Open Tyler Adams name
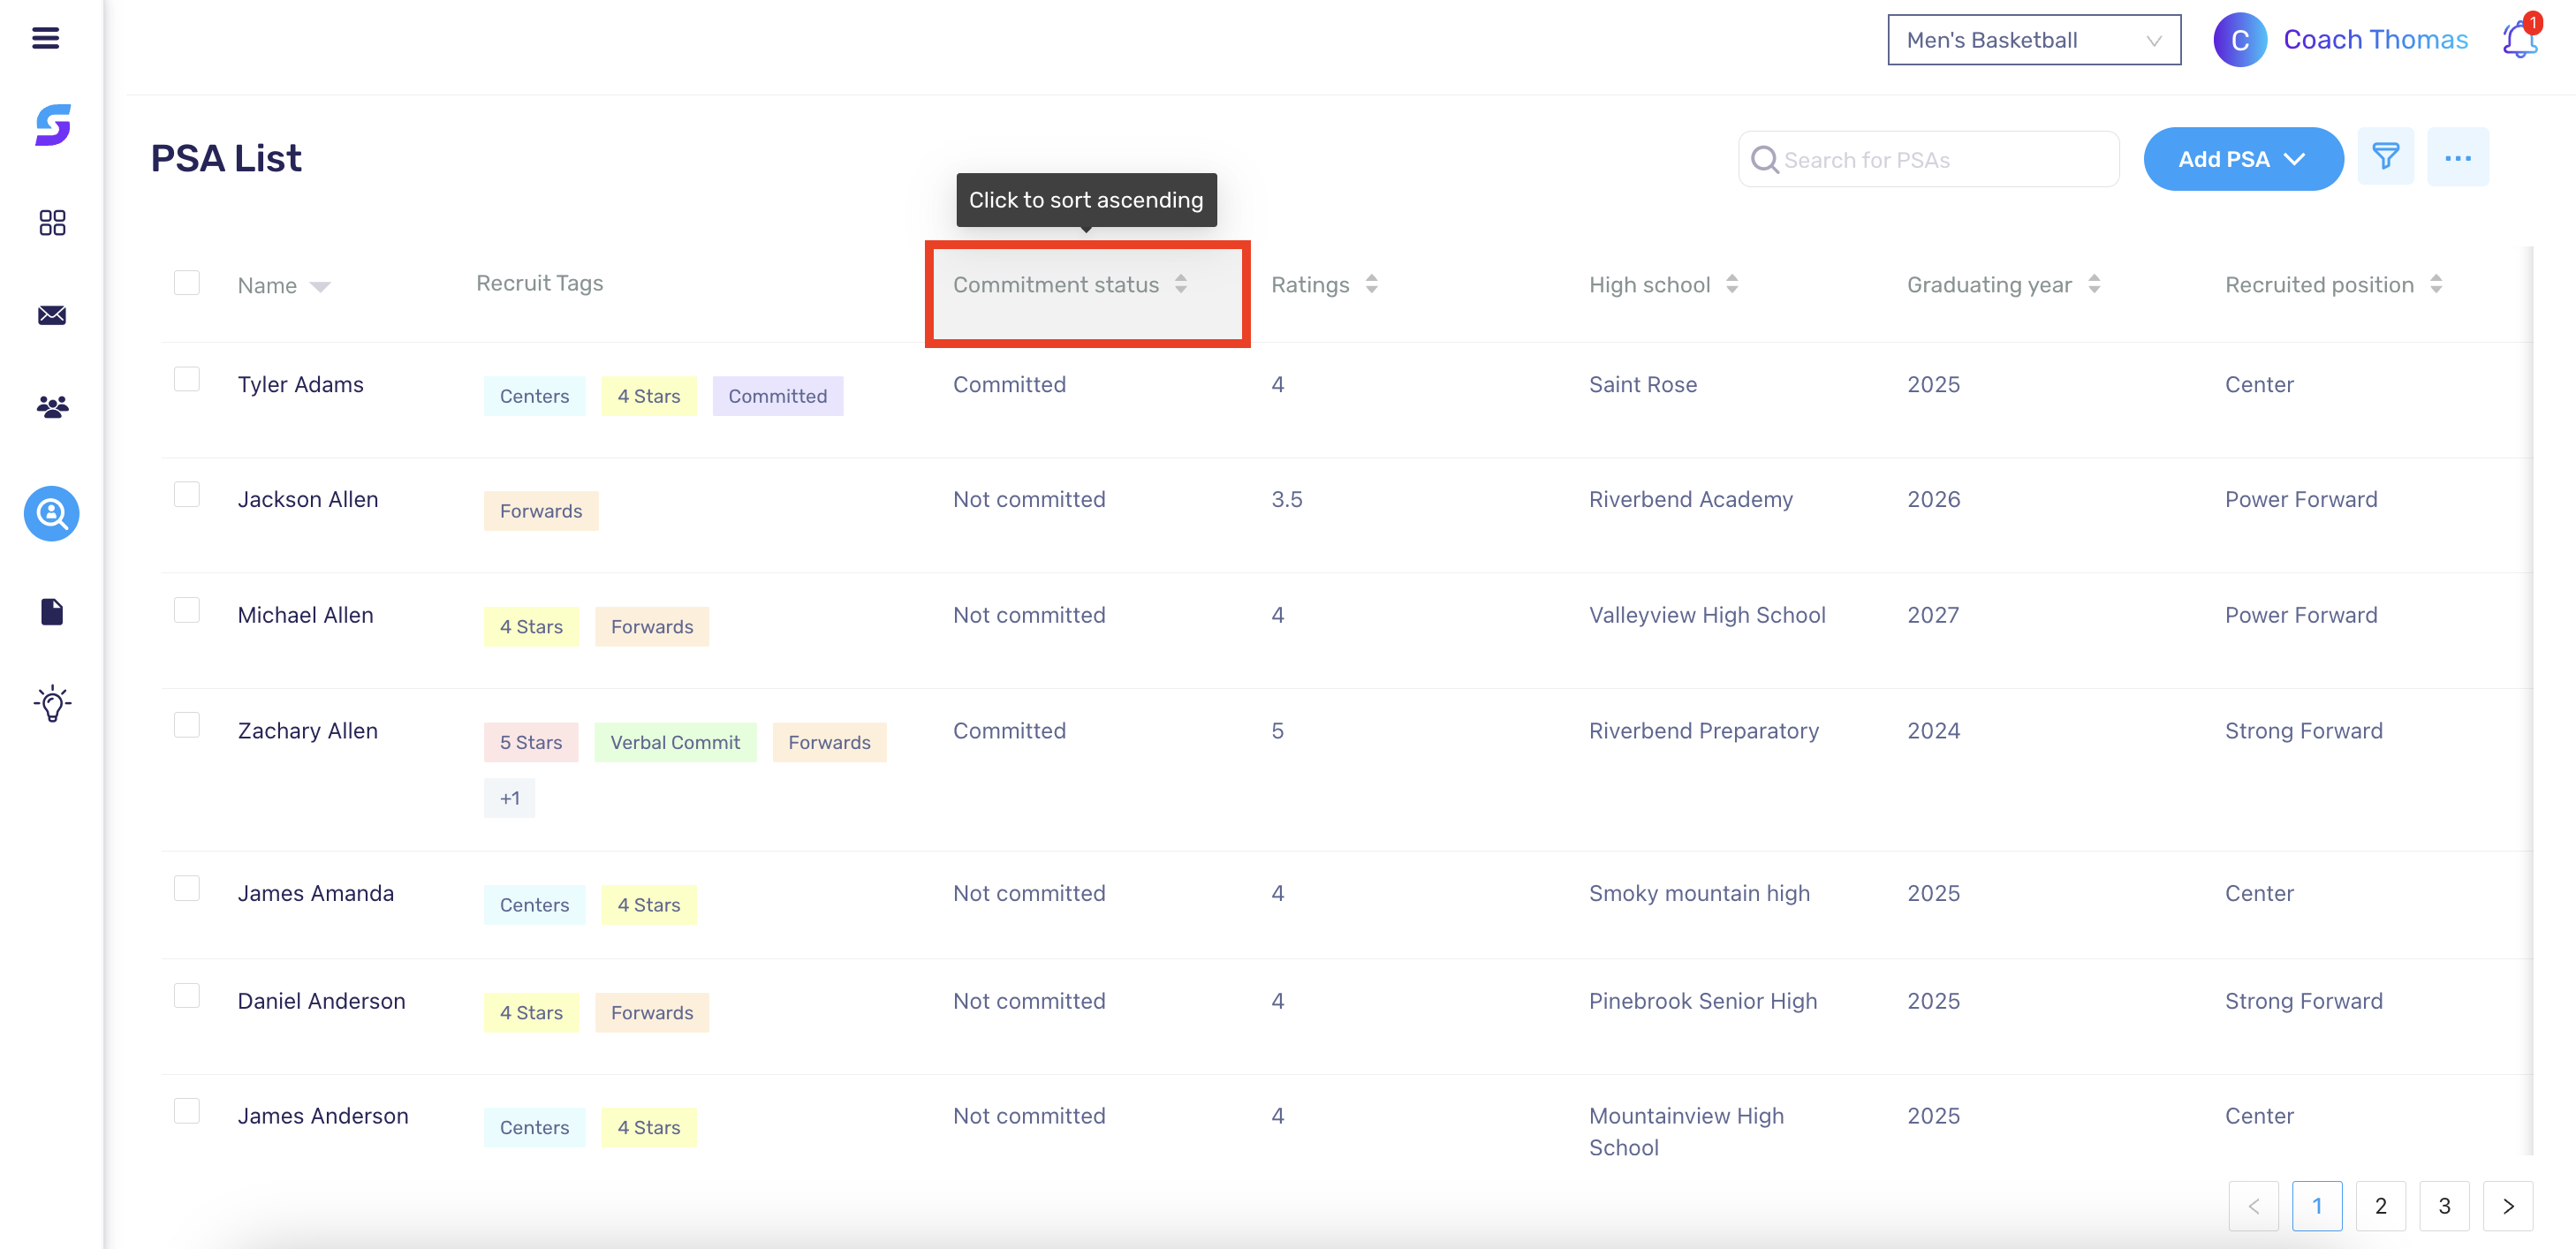The image size is (2576, 1249). pos(300,384)
